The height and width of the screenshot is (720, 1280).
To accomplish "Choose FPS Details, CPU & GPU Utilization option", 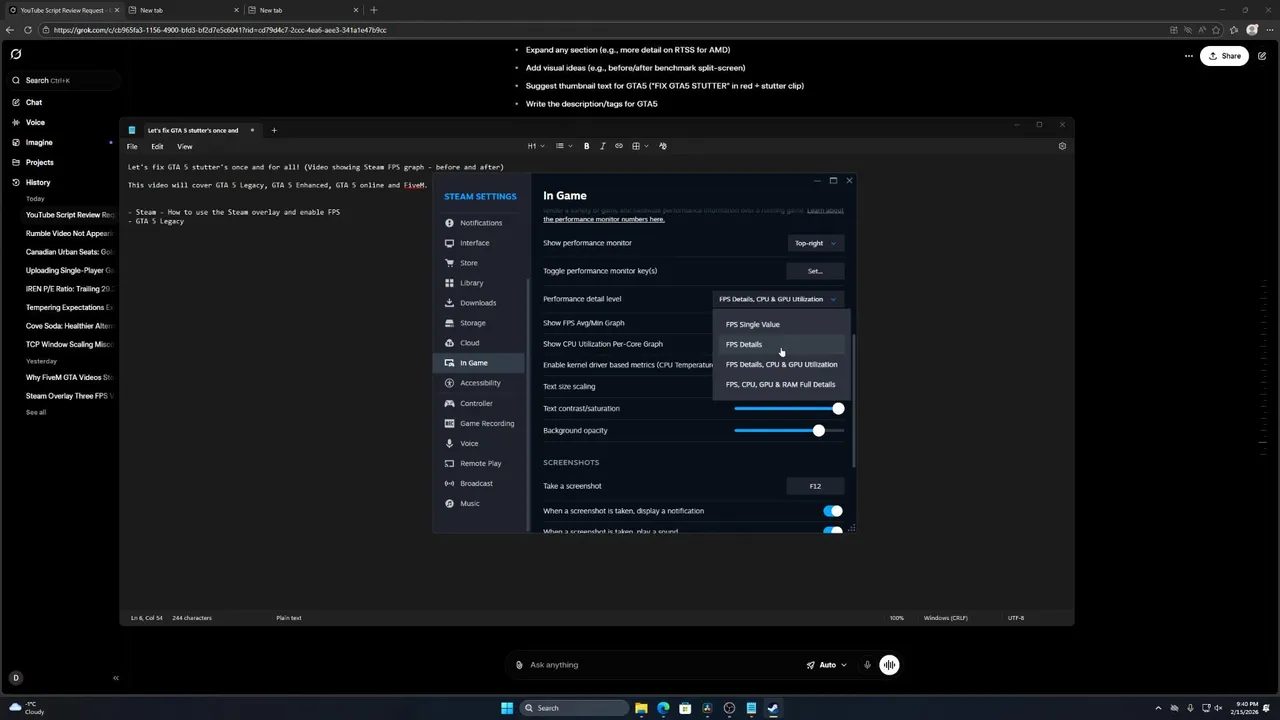I will pos(781,364).
